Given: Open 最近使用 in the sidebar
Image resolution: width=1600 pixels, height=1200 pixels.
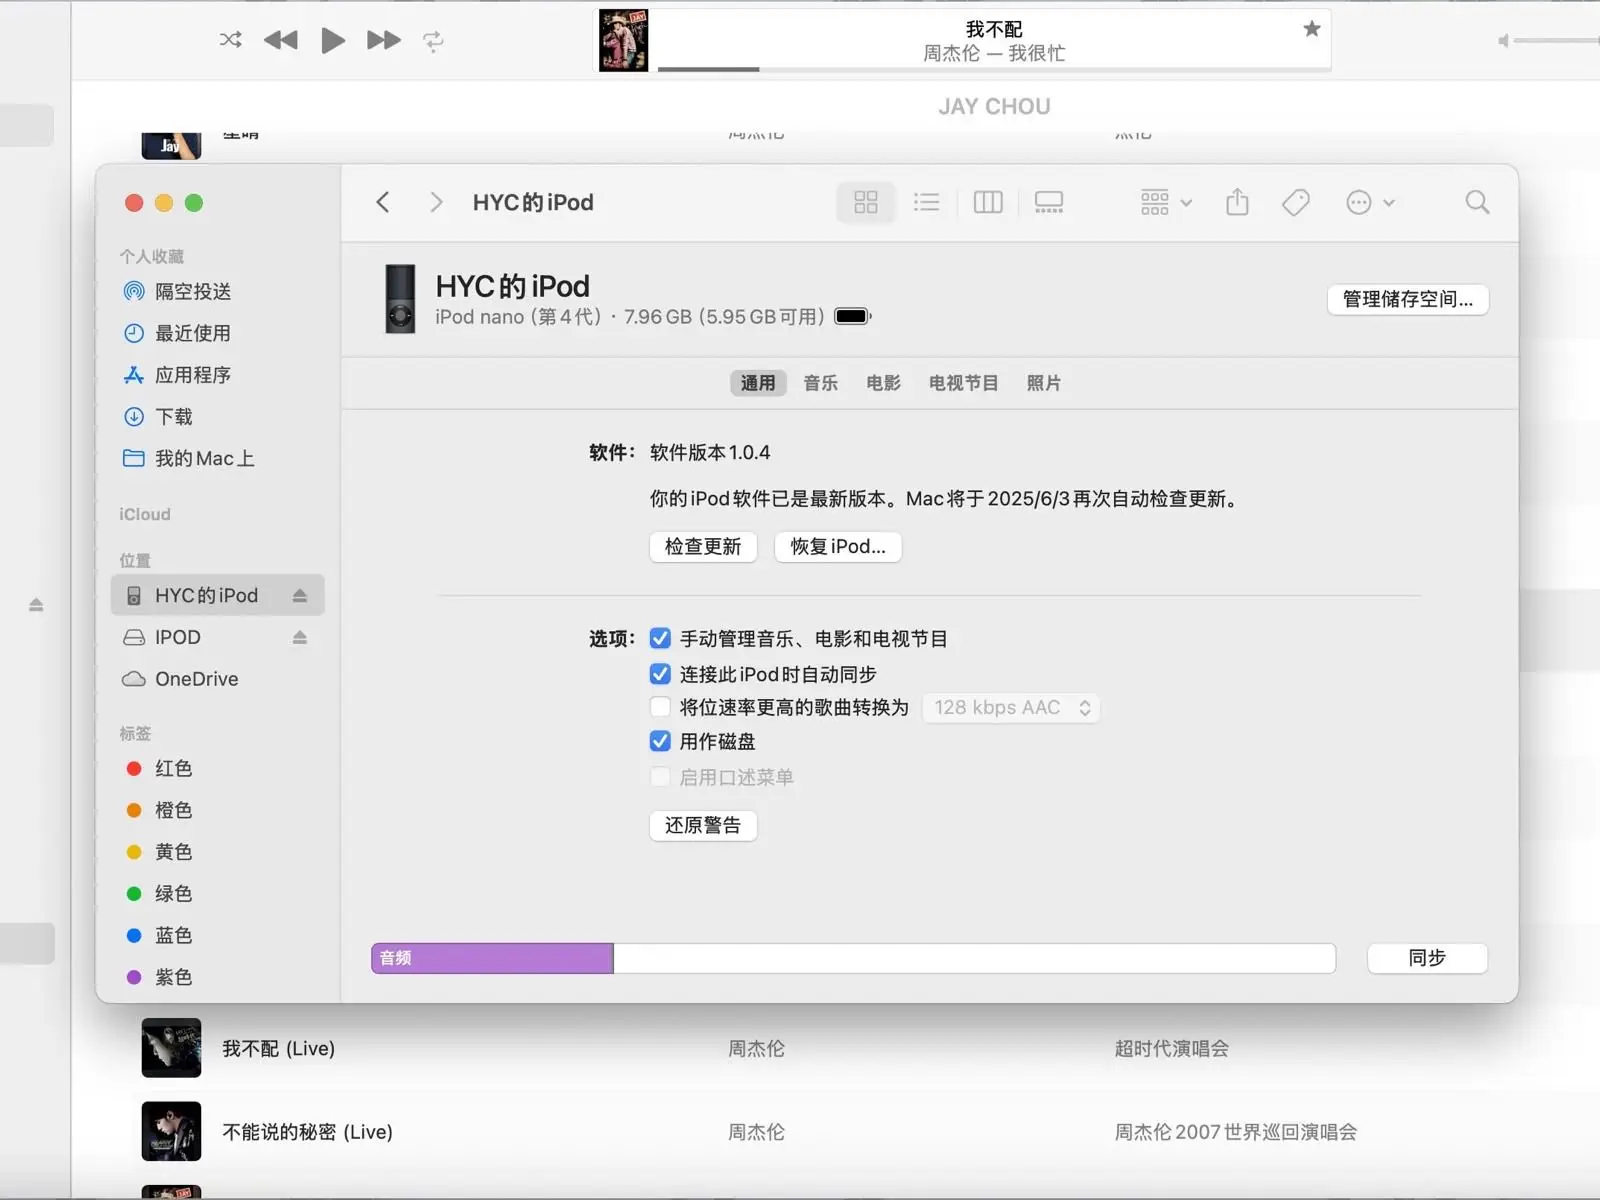Looking at the screenshot, I should [x=217, y=333].
